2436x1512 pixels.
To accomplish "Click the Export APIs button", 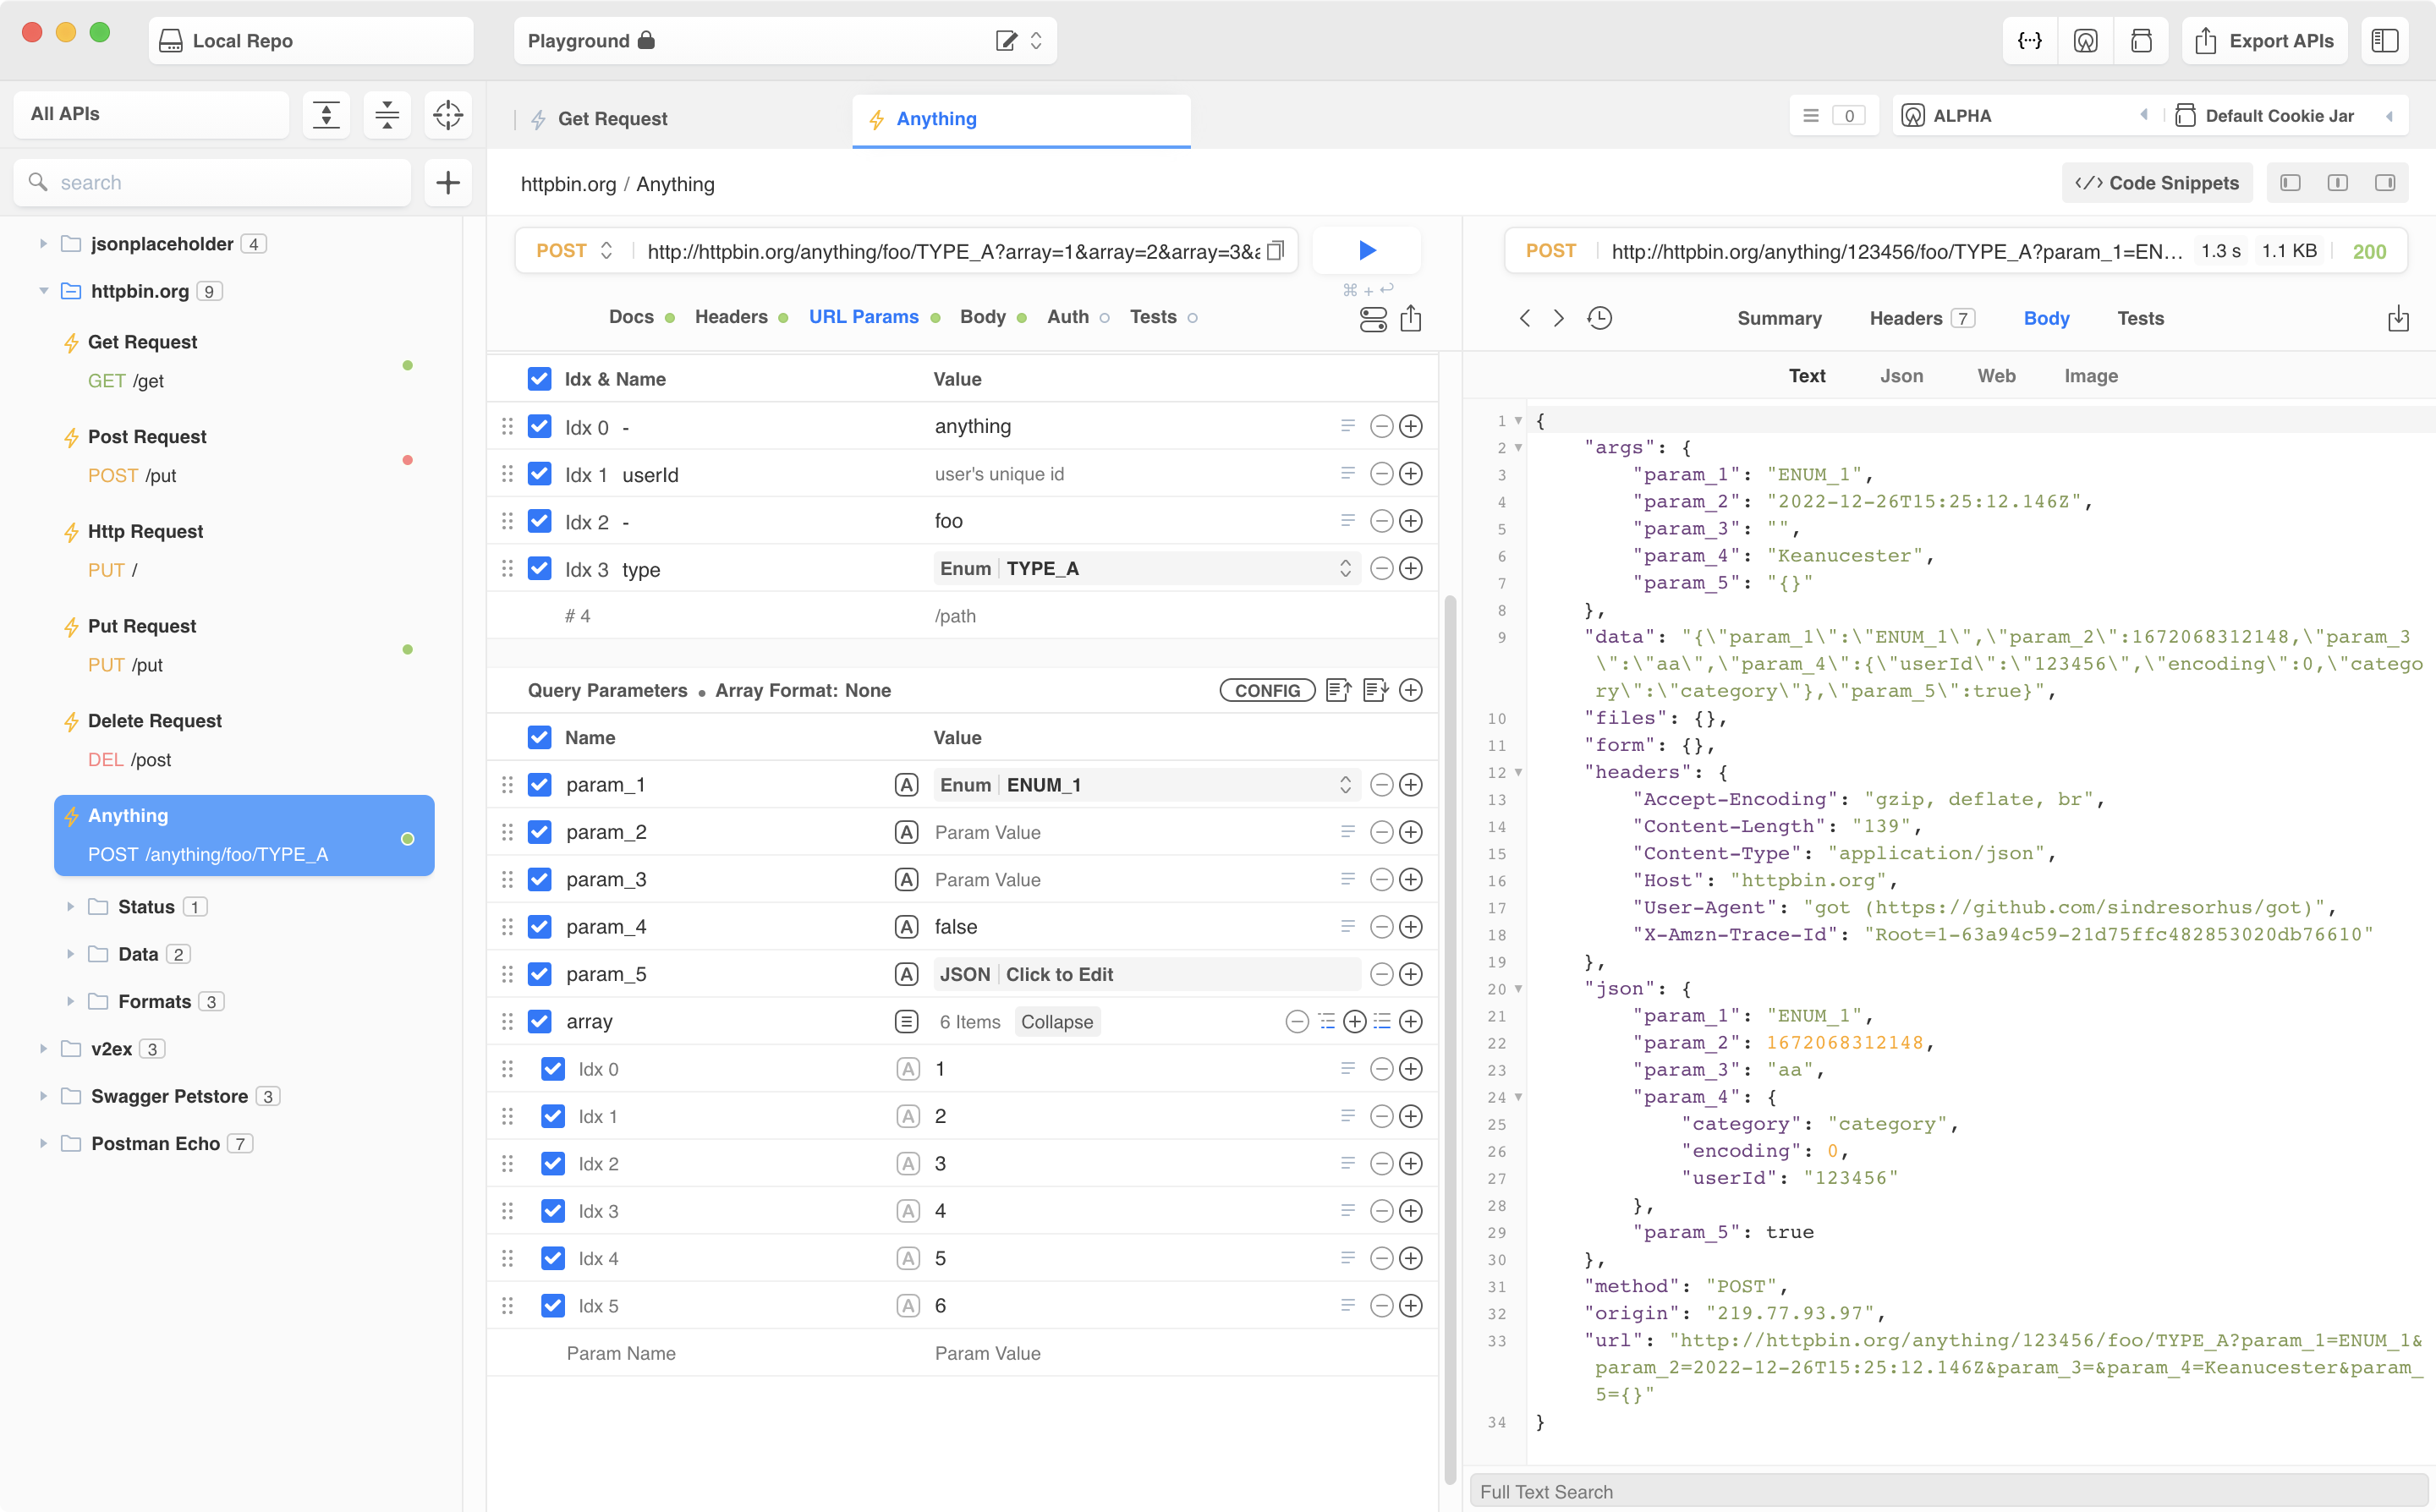I will pyautogui.click(x=2264, y=41).
